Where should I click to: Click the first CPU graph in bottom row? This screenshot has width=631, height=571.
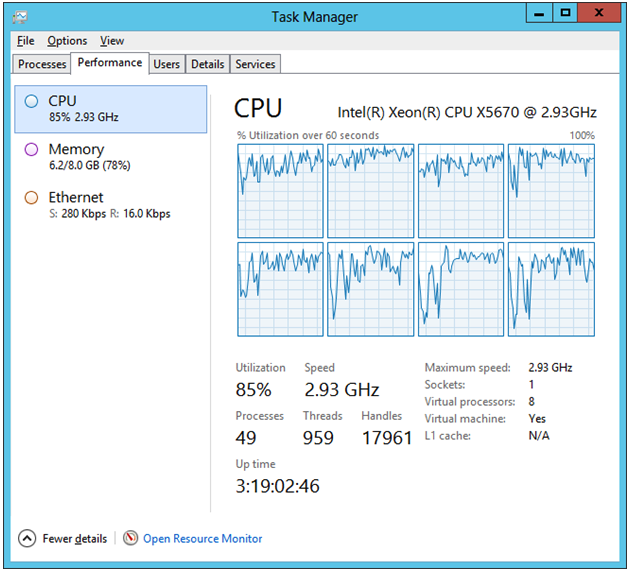point(280,289)
